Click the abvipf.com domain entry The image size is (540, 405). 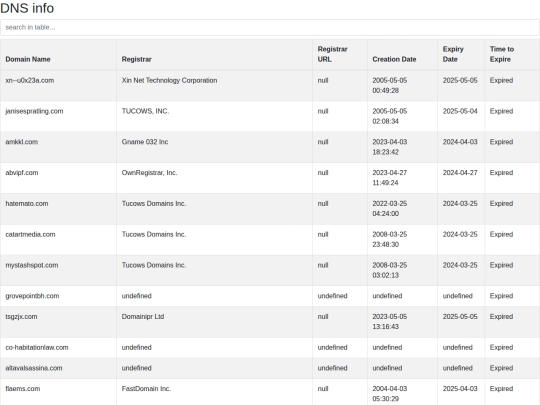pos(22,173)
